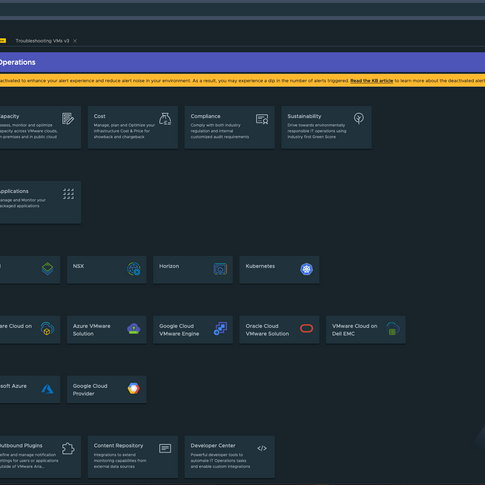Viewport: 485px width, 485px height.
Task: Click the Capacity card icon
Action: [68, 119]
